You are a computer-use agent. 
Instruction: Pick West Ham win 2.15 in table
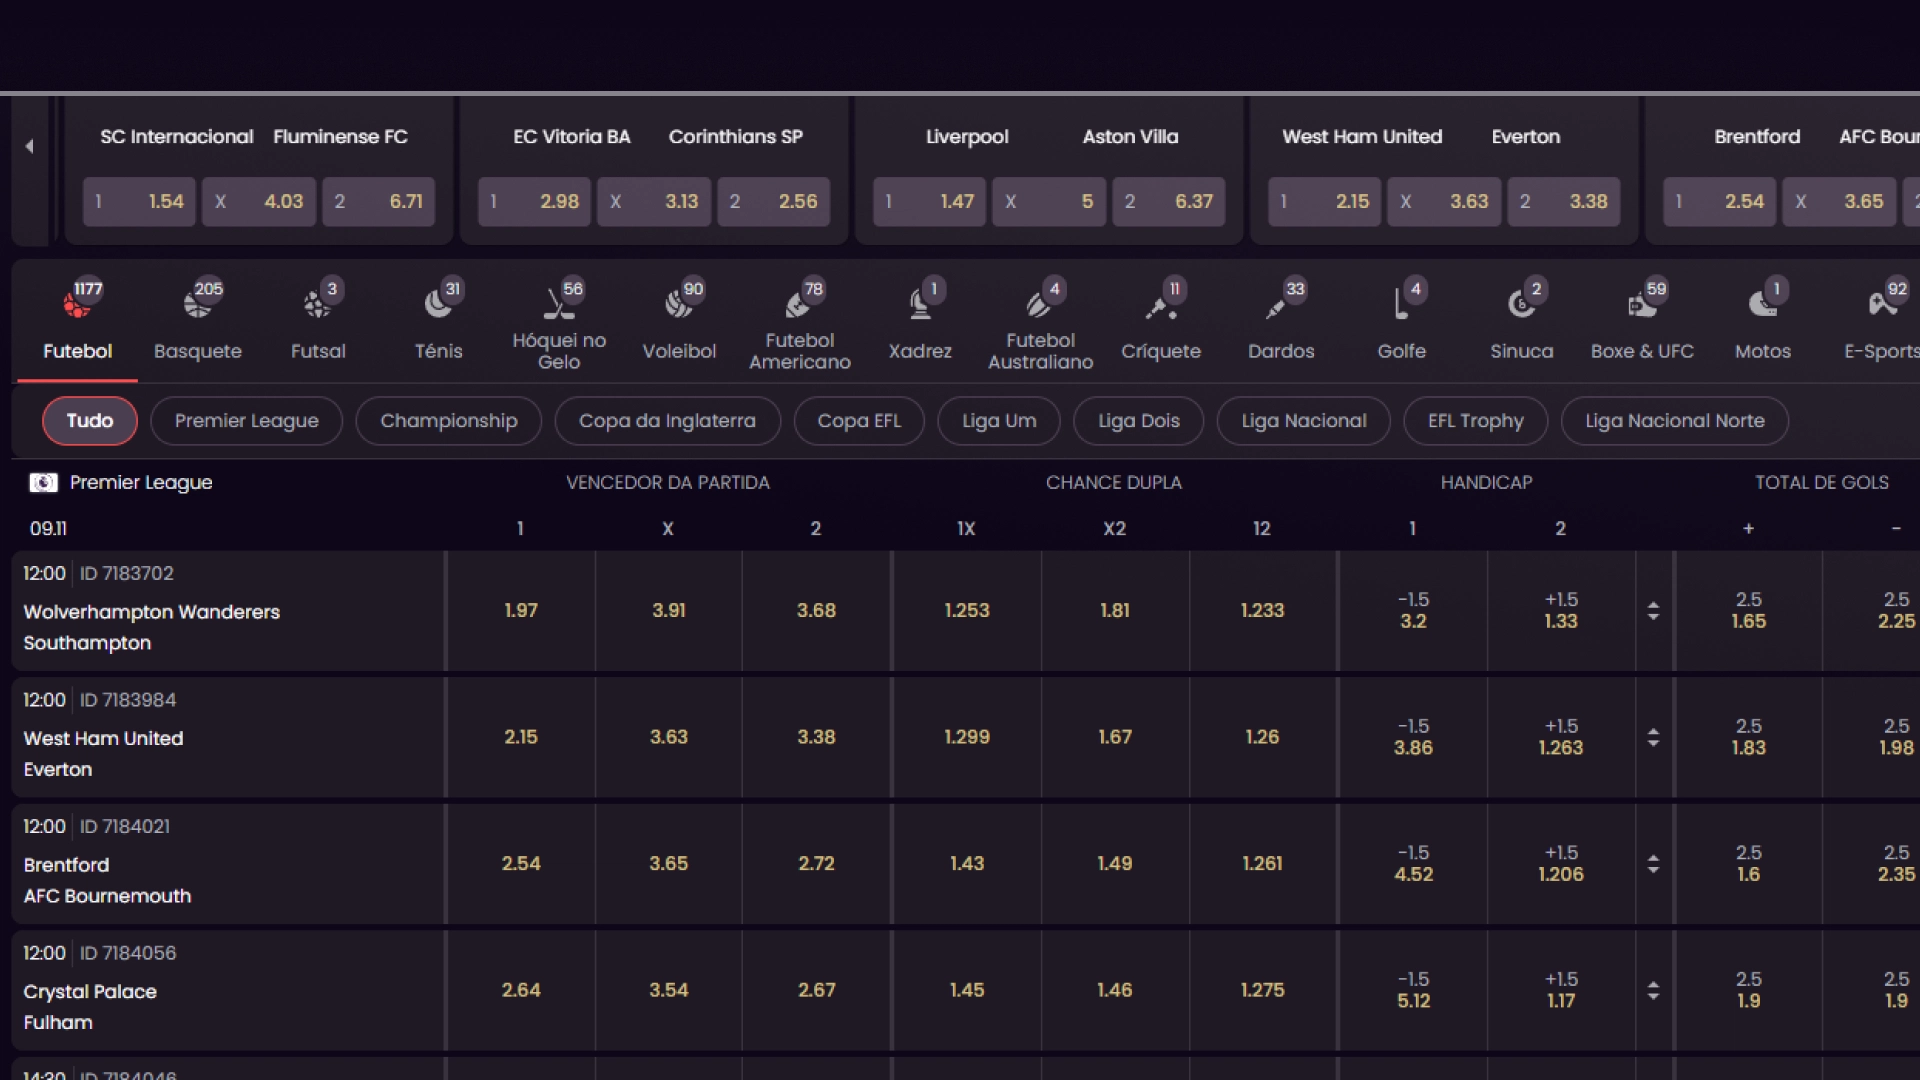coord(521,738)
